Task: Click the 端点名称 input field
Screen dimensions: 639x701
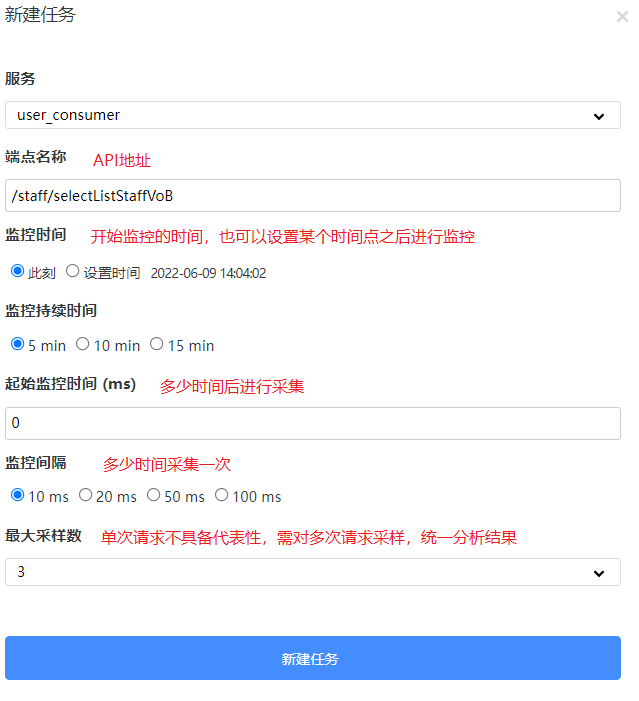Action: click(x=312, y=195)
